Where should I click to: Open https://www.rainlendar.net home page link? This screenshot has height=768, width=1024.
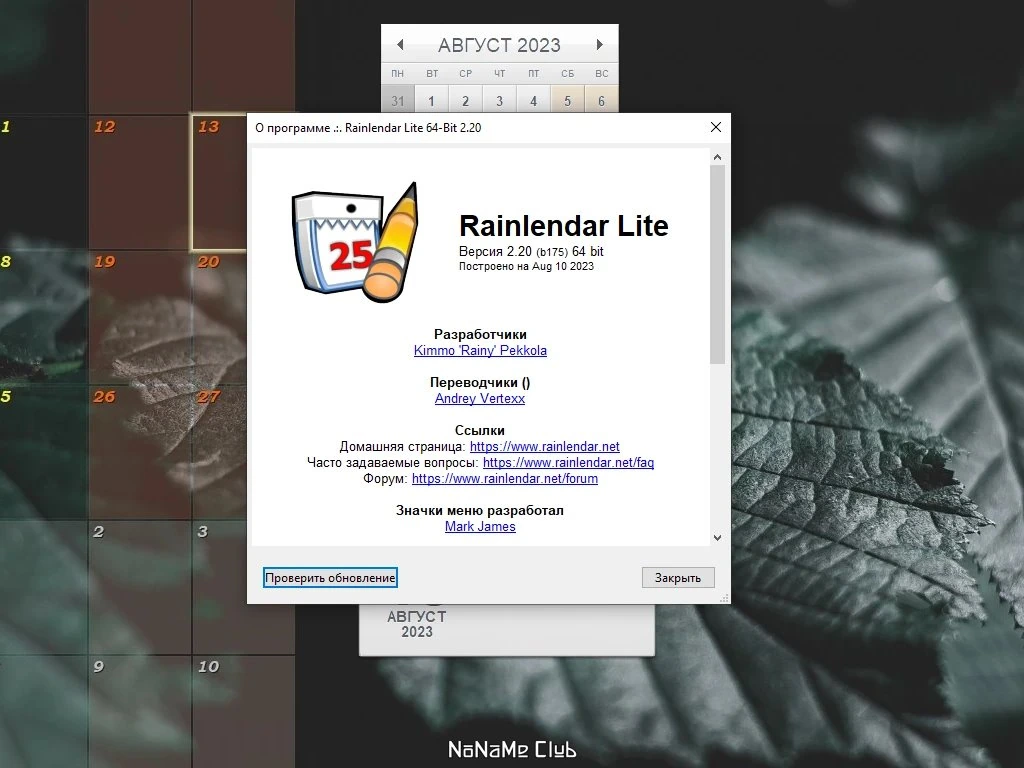pyautogui.click(x=545, y=447)
